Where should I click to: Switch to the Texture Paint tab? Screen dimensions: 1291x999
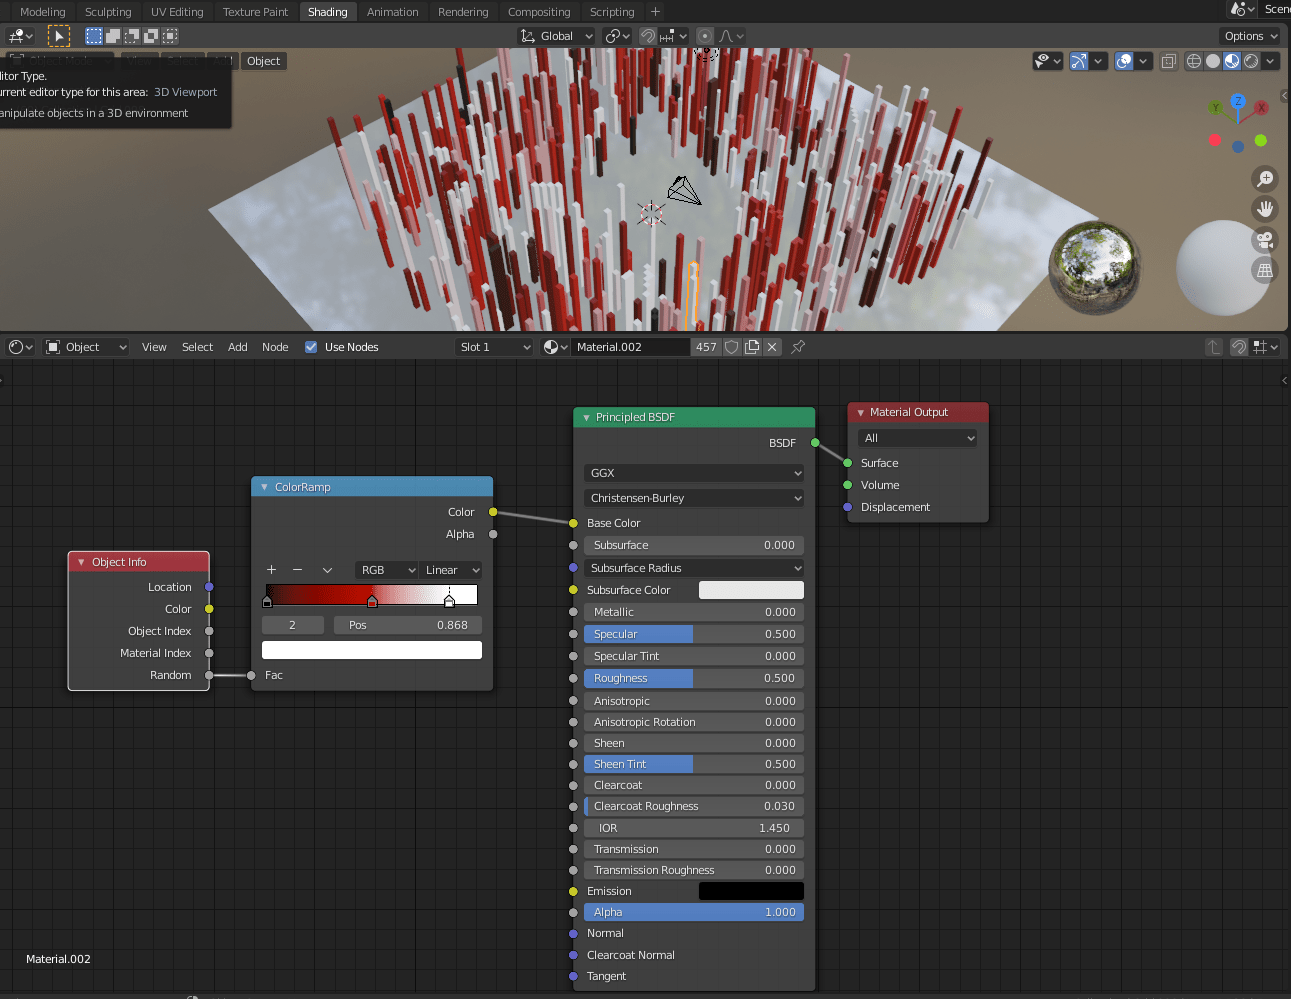255,12
